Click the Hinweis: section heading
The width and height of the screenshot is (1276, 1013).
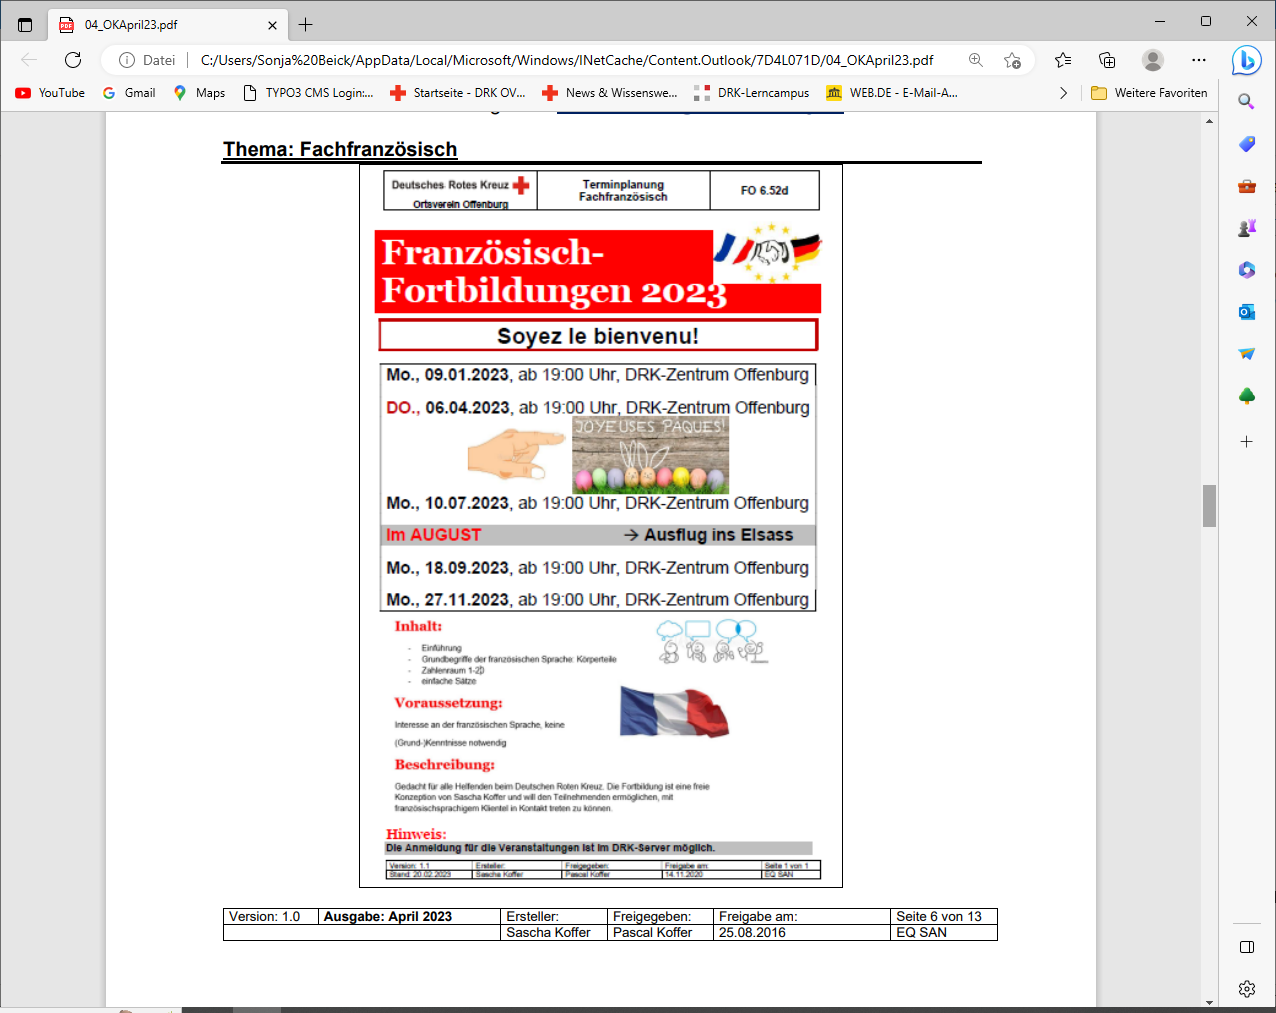[416, 834]
